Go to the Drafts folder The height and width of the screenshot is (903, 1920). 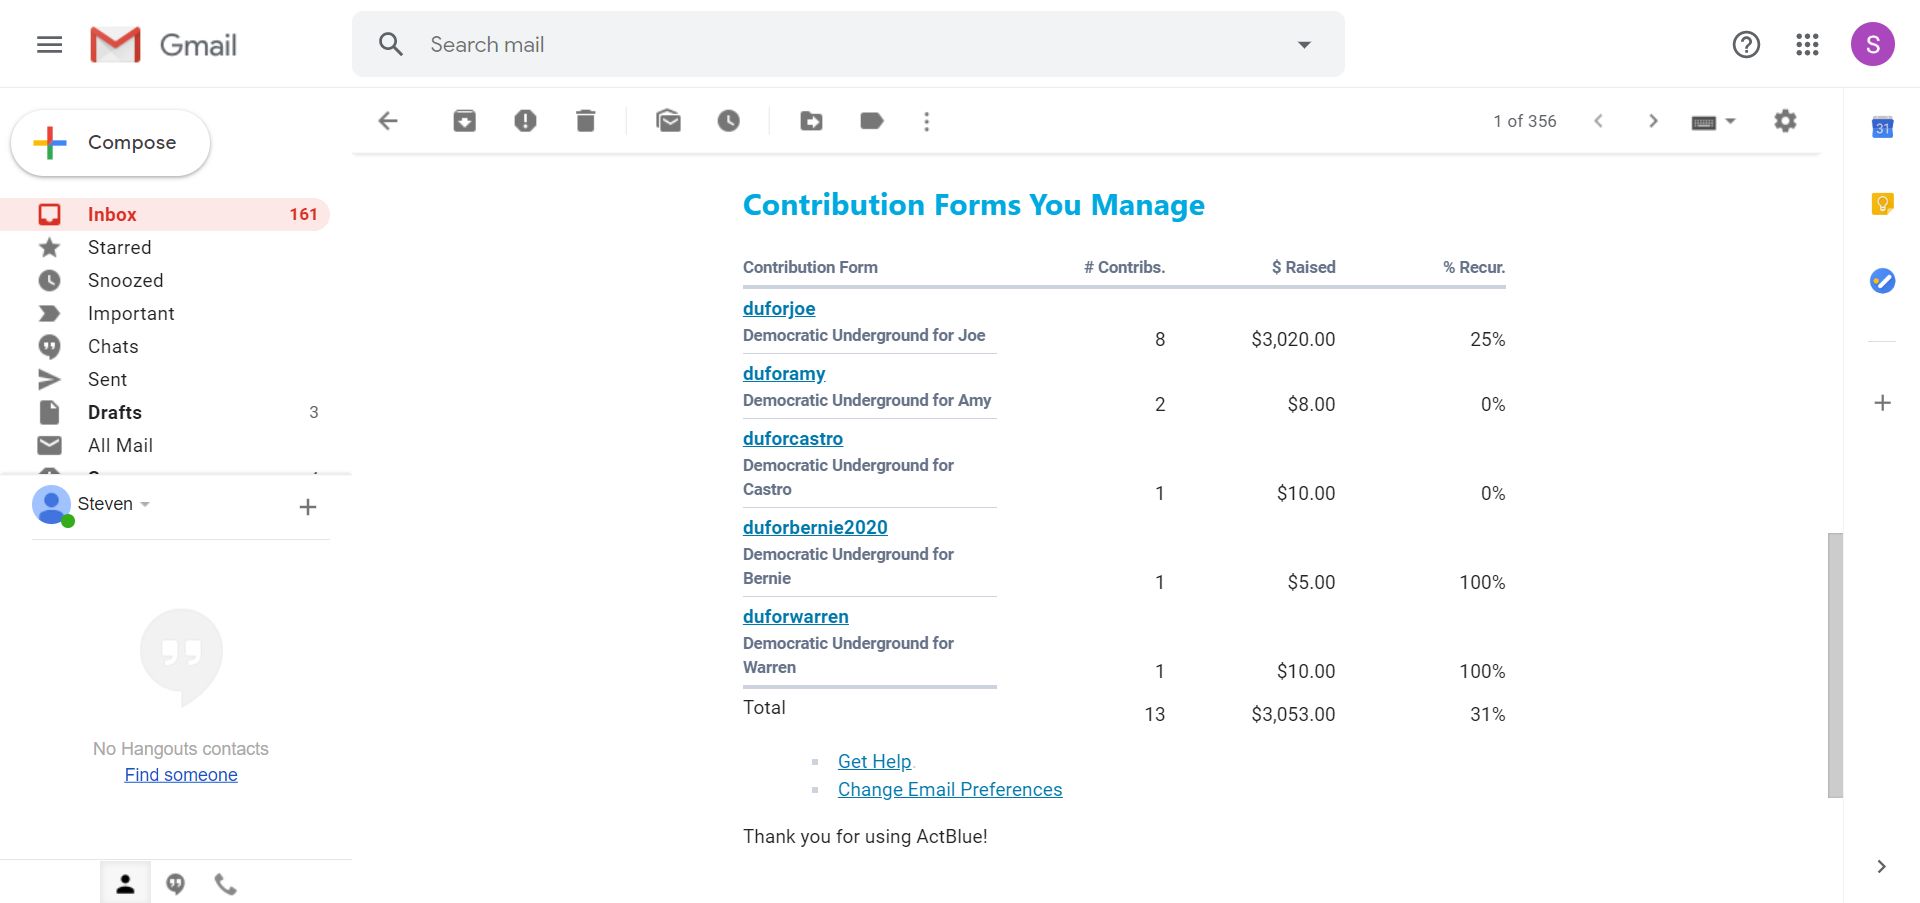114,412
